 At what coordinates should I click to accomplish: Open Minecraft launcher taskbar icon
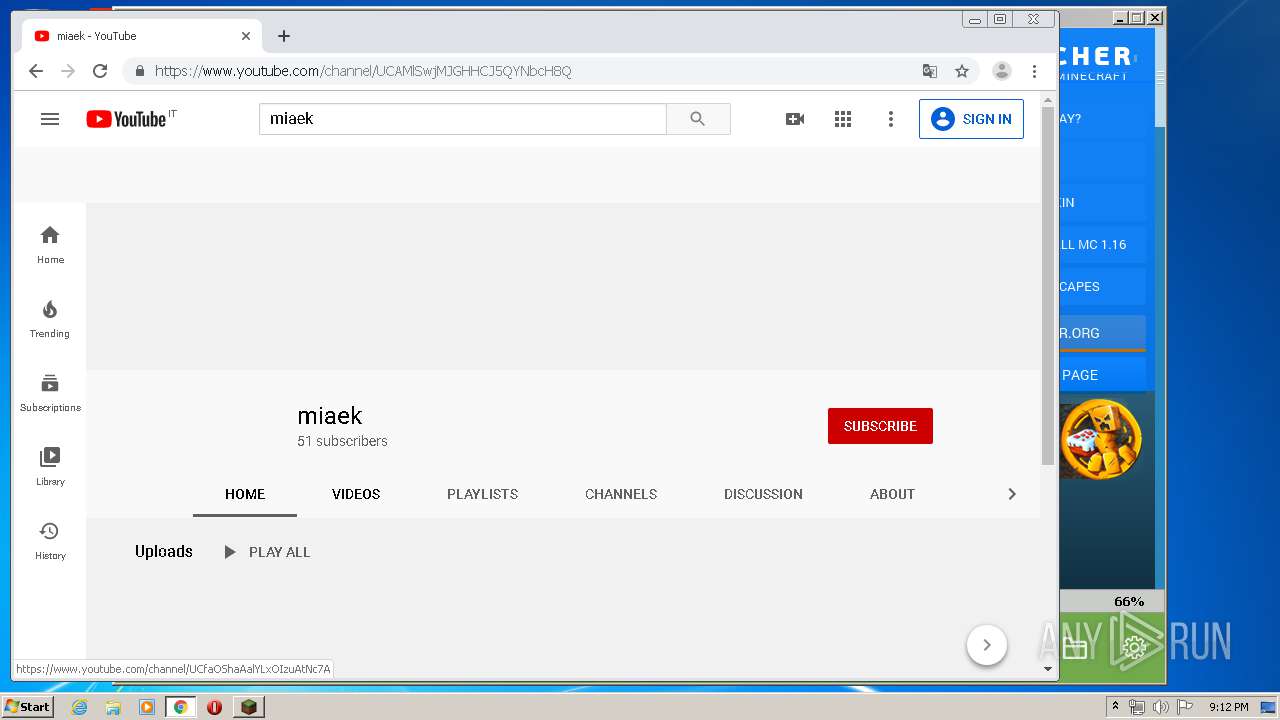point(249,707)
